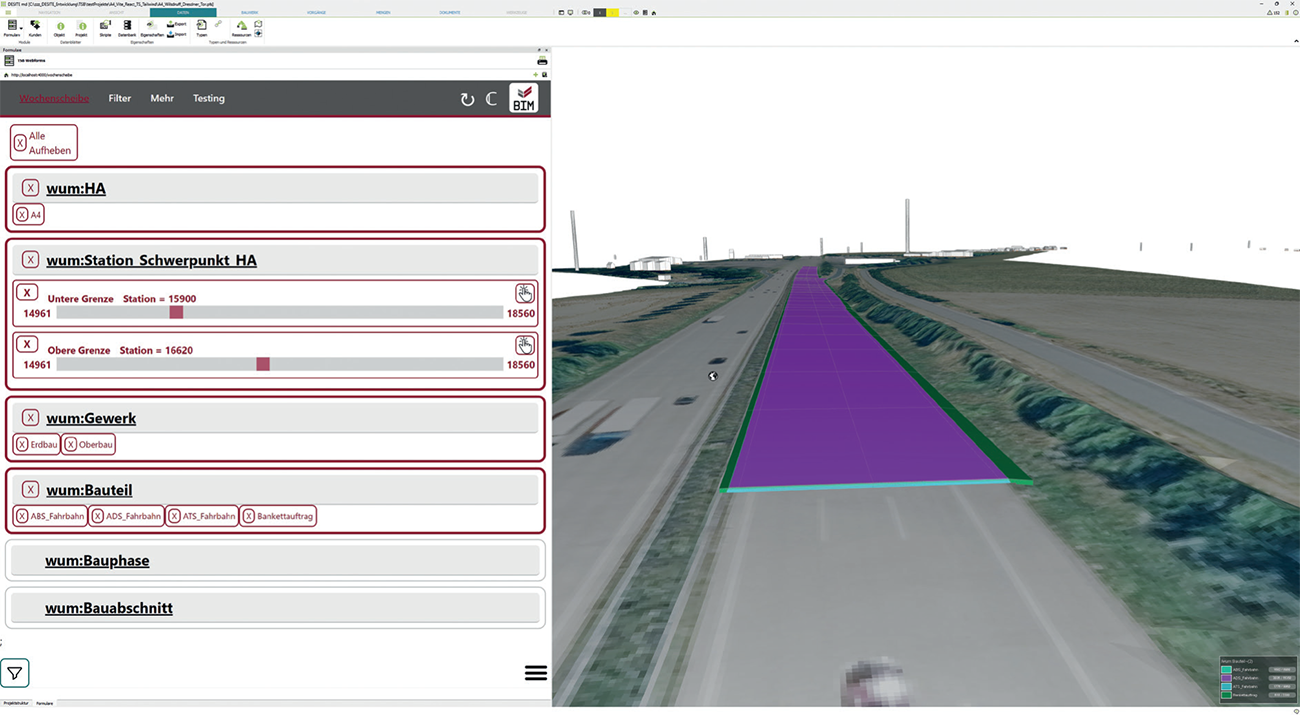Viewport: 1300px width, 715px height.
Task: Expand the wum:Bauphase section
Action: pyautogui.click(x=97, y=561)
